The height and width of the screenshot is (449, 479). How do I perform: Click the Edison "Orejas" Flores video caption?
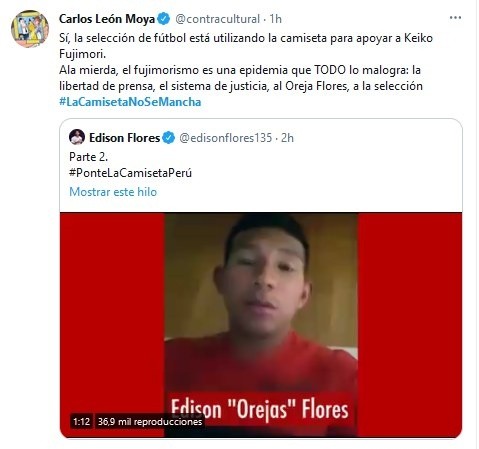260,409
